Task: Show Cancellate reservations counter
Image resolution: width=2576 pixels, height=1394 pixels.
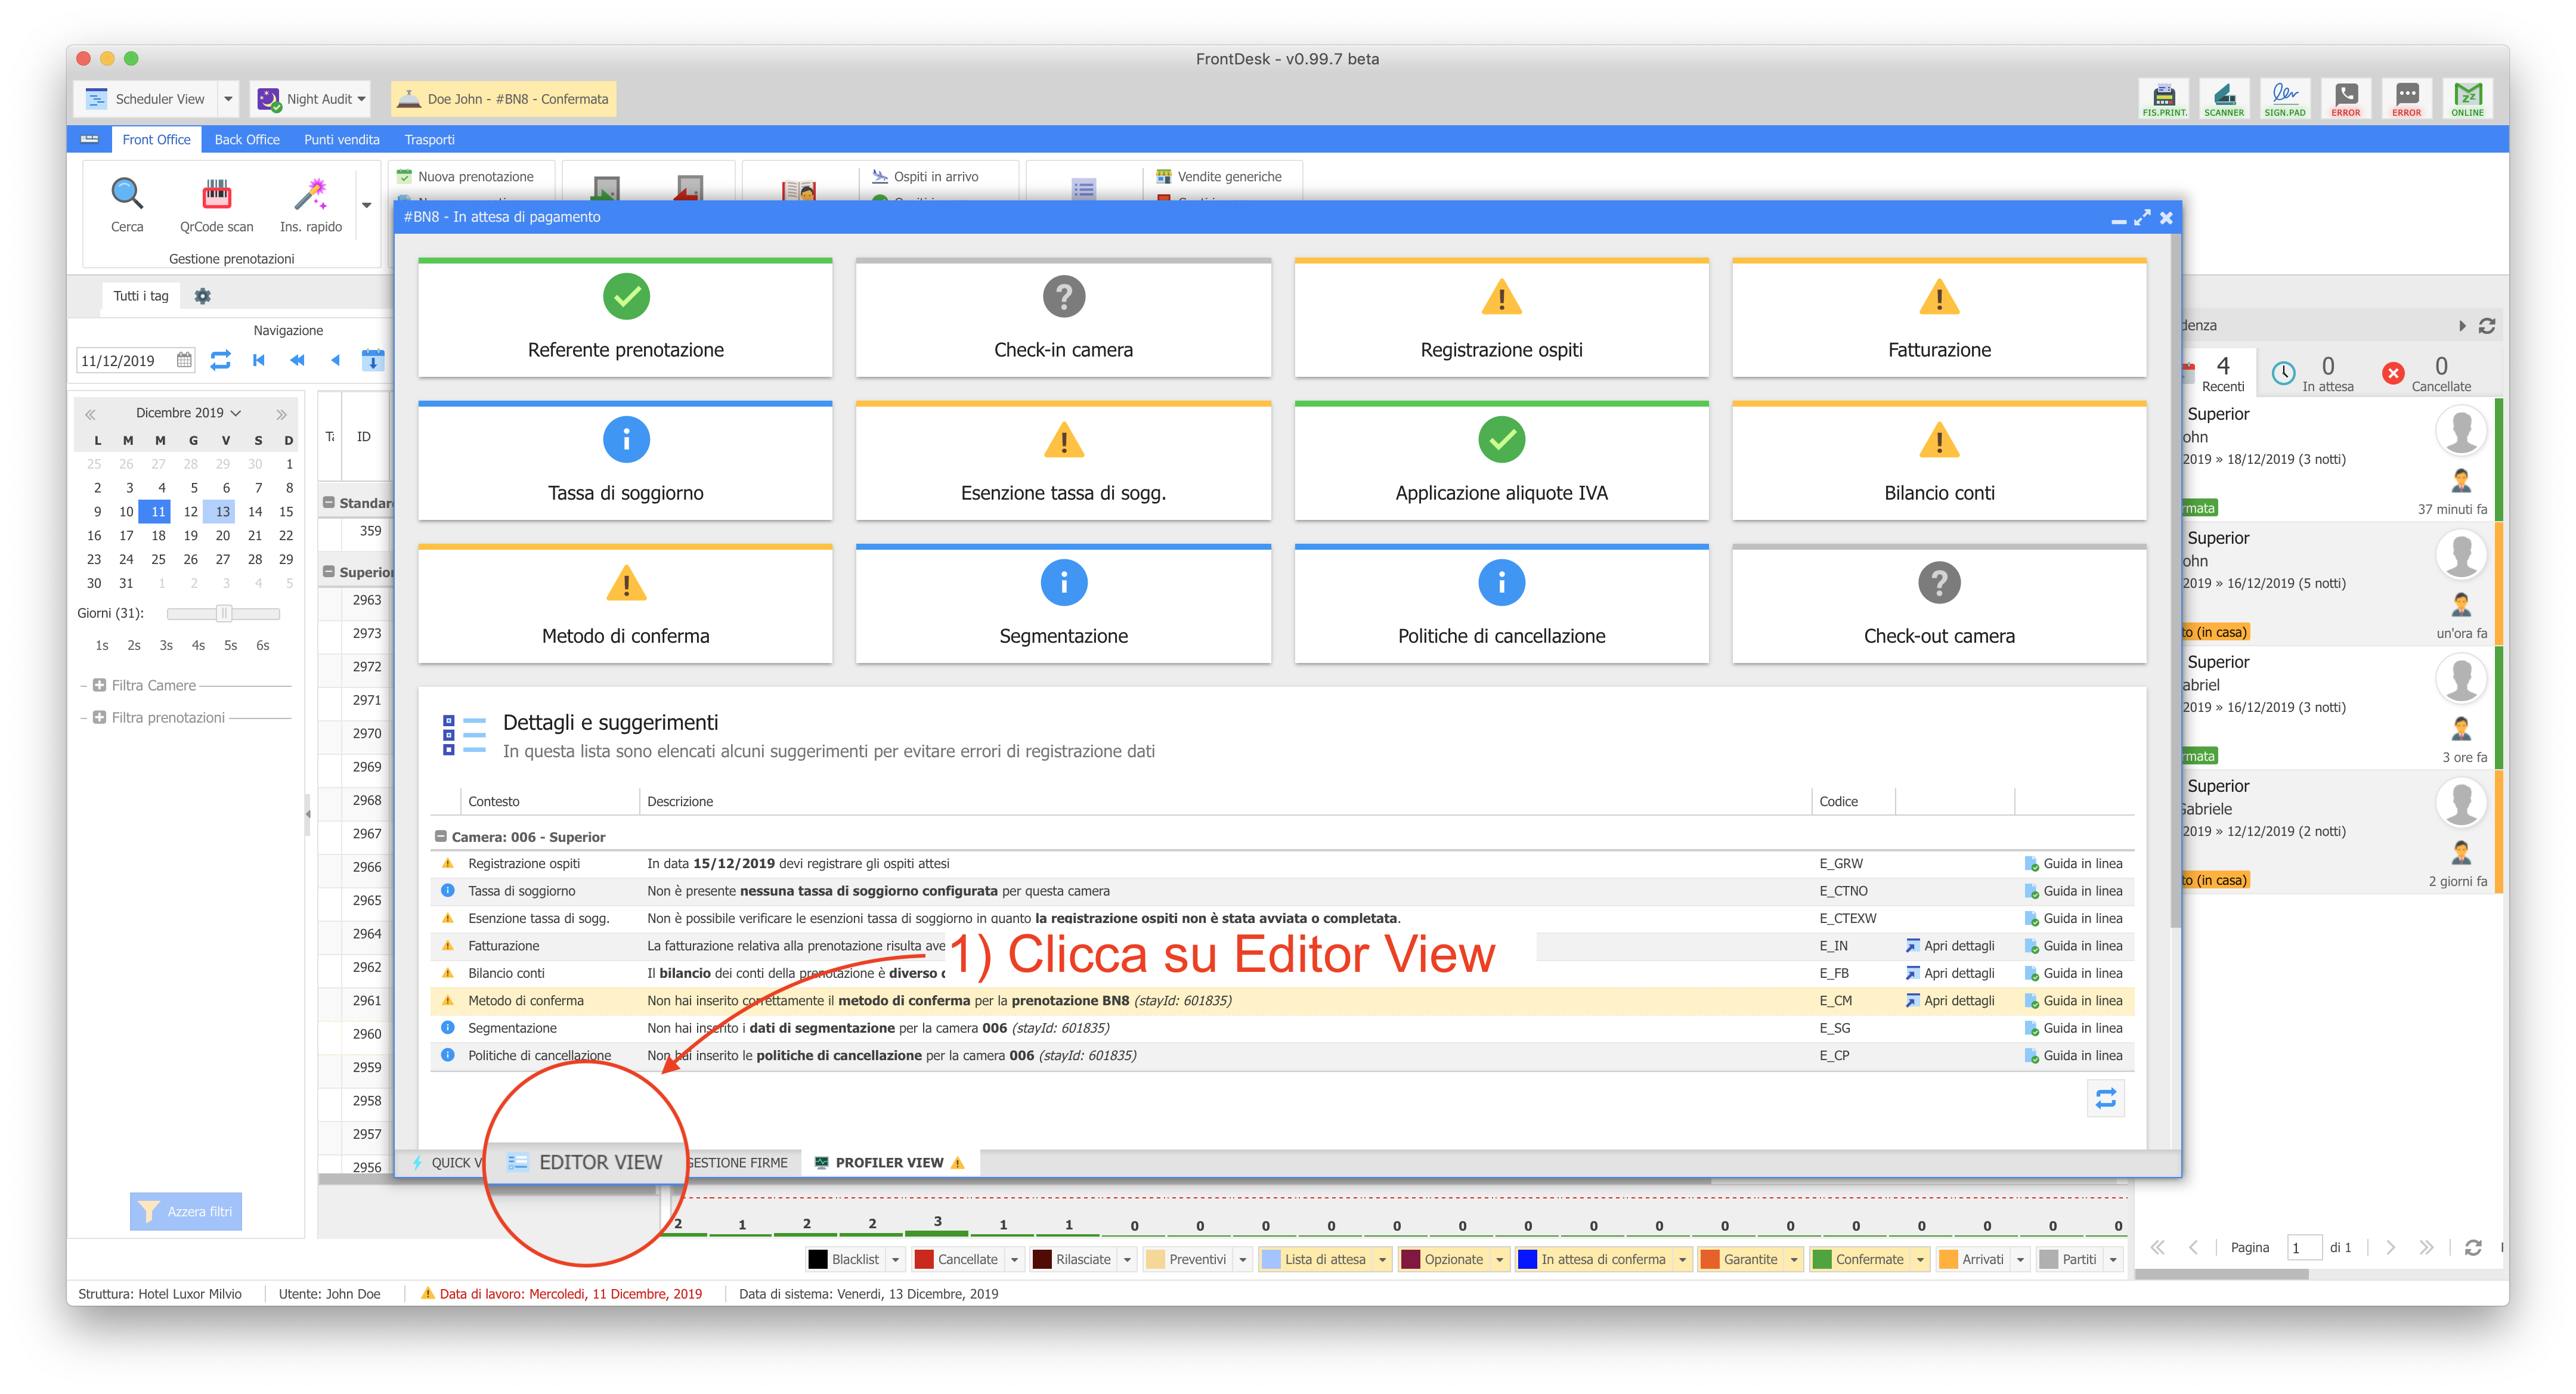Action: pos(2427,373)
